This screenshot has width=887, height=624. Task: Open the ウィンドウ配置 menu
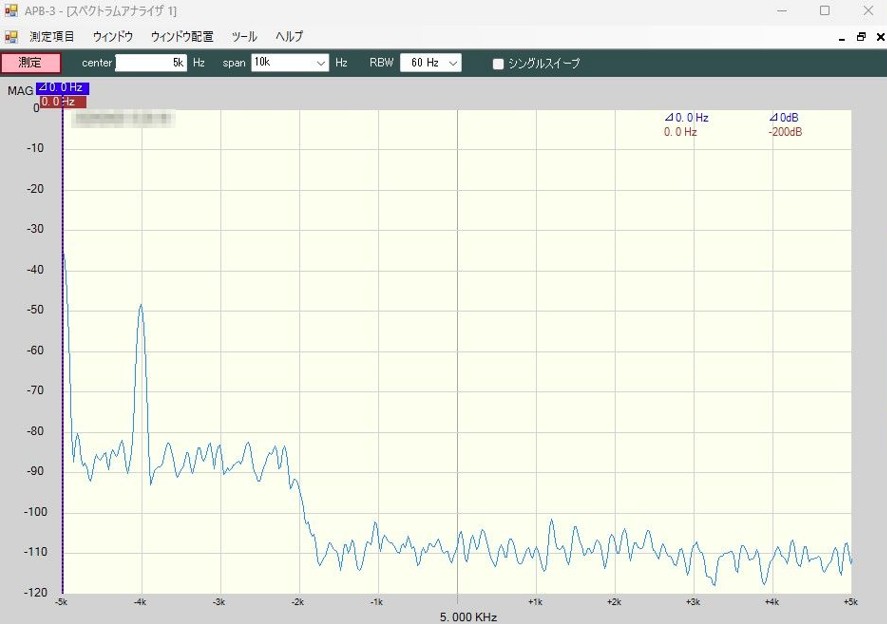tap(182, 37)
